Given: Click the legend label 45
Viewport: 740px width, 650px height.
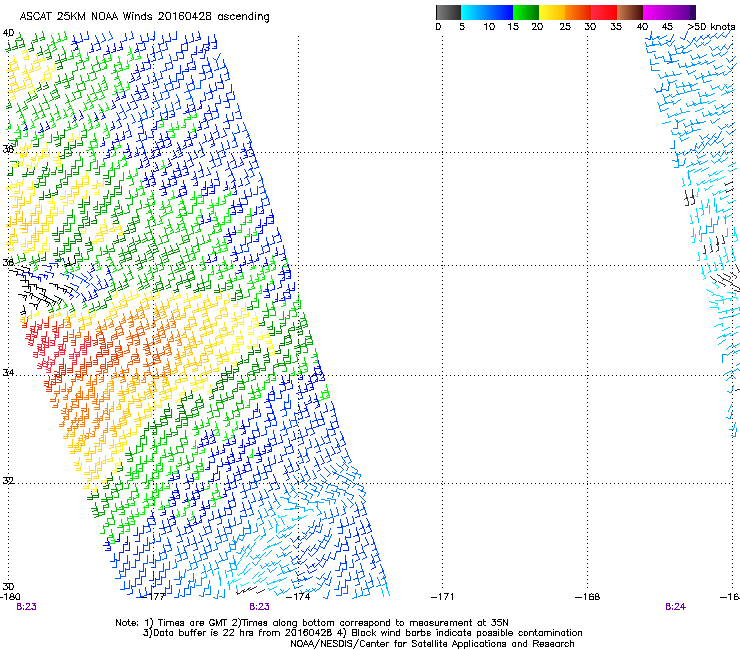Looking at the screenshot, I should 667,27.
